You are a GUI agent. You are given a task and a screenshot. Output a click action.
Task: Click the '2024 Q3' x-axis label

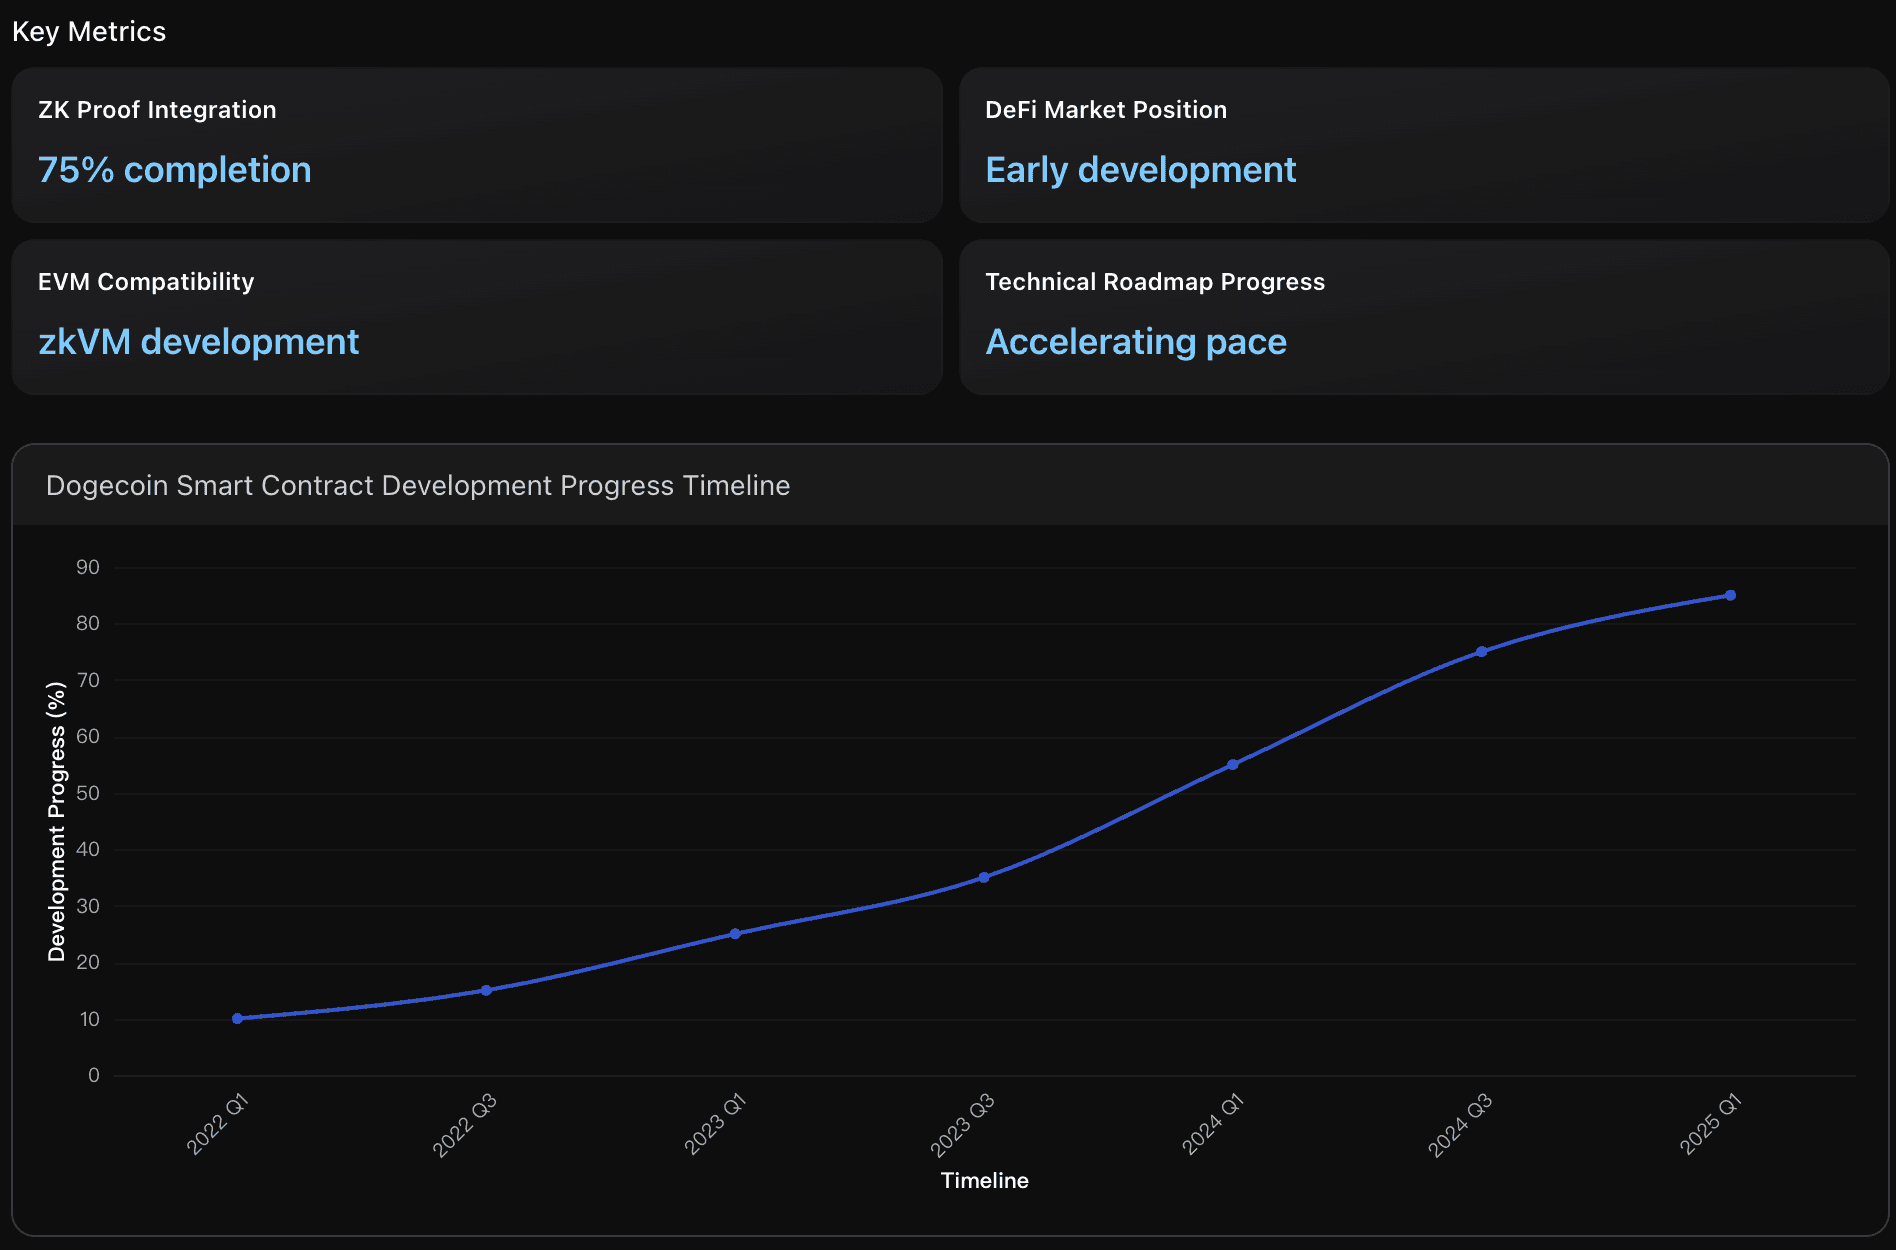[1460, 1126]
